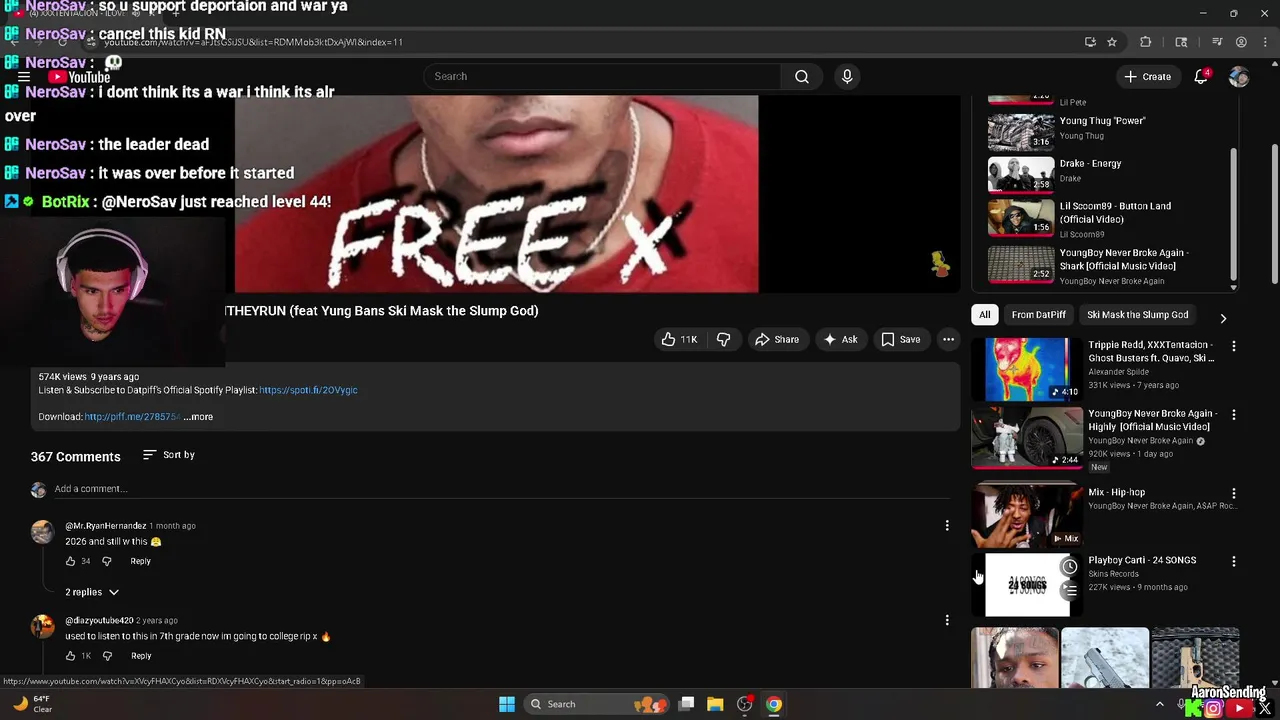This screenshot has width=1280, height=720.
Task: Expand 2 replies under RyanHernandez comment
Action: click(92, 592)
